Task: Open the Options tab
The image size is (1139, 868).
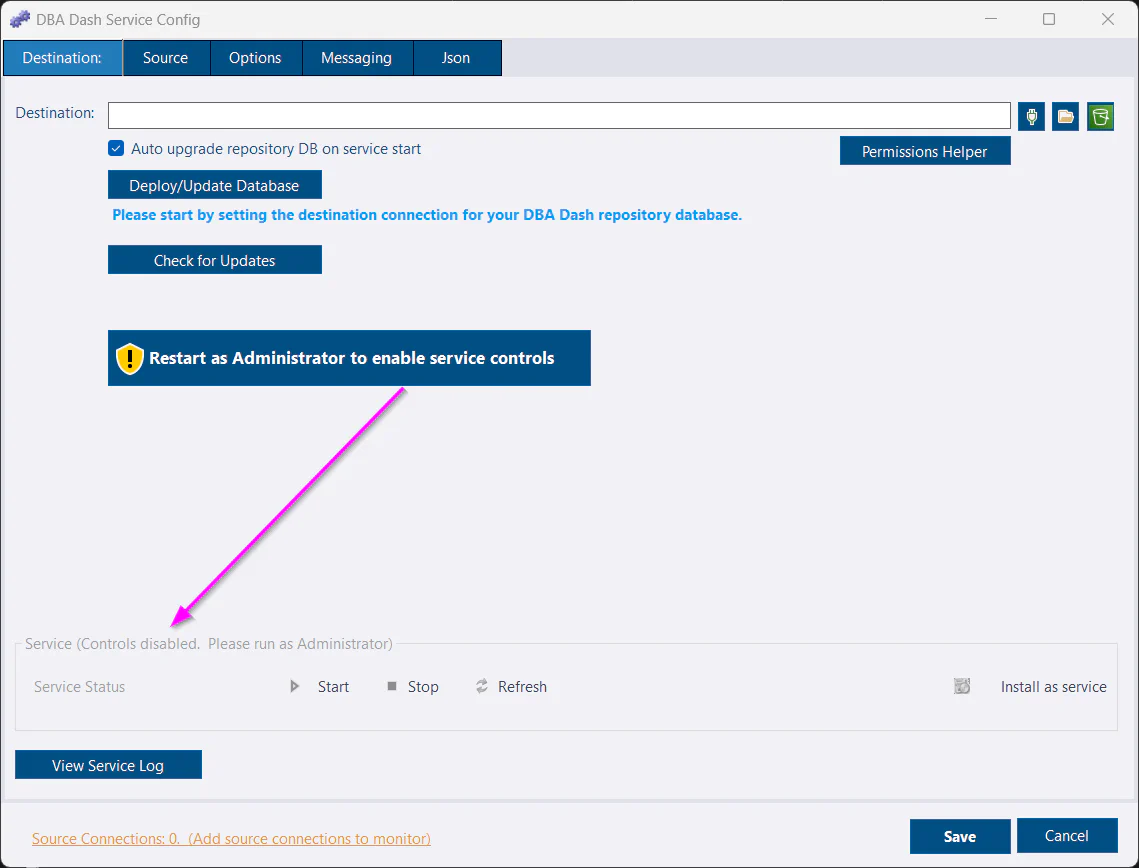Action: (255, 57)
